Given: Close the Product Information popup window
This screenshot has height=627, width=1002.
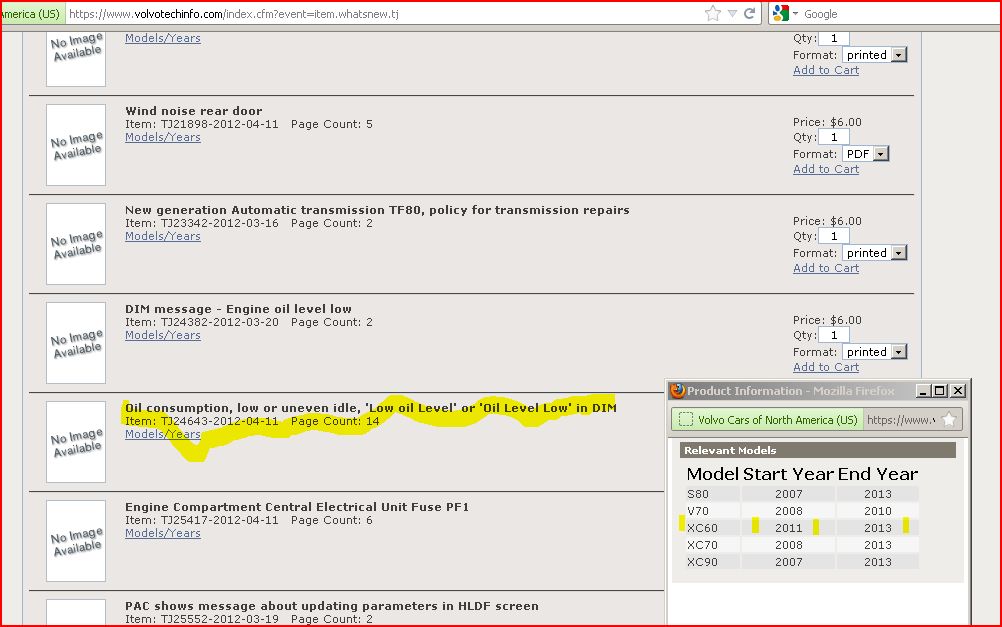Looking at the screenshot, I should 957,391.
